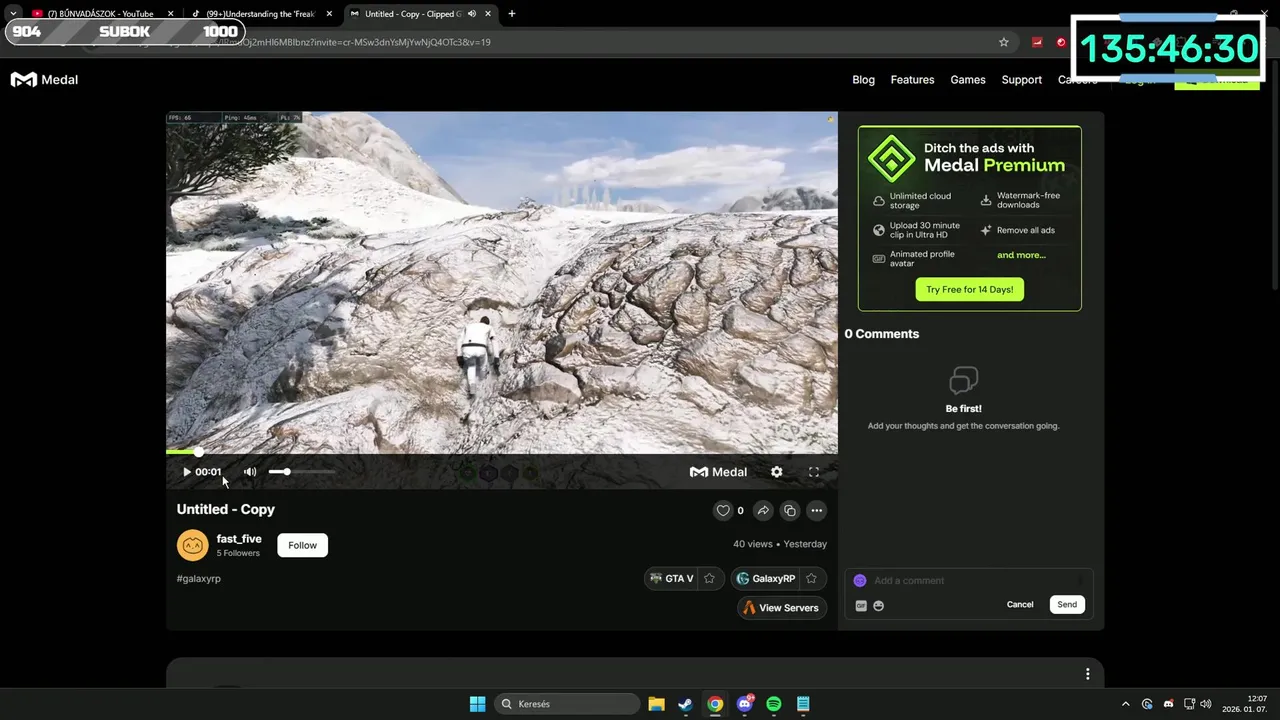Viewport: 1280px width, 720px height.
Task: Close the Understanding the 'Freak' tab
Action: point(330,14)
